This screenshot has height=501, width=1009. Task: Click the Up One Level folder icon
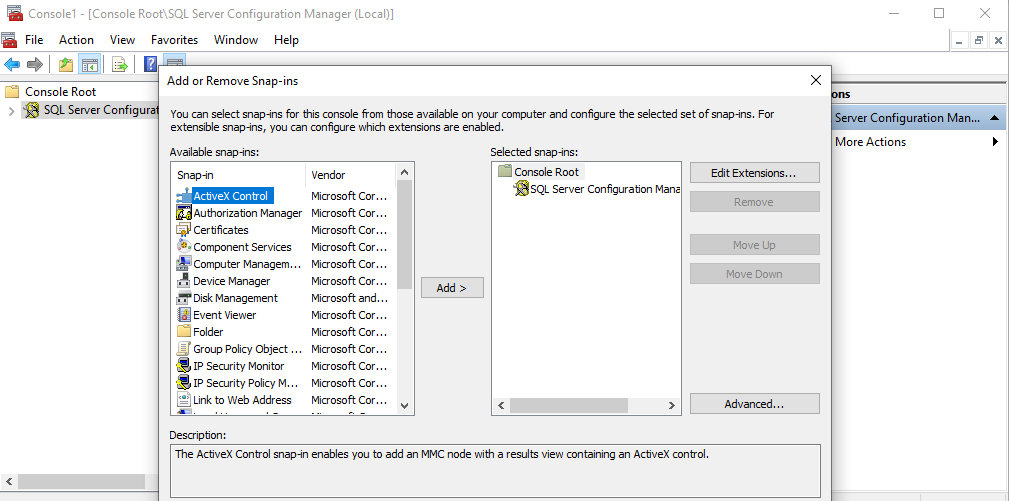66,64
